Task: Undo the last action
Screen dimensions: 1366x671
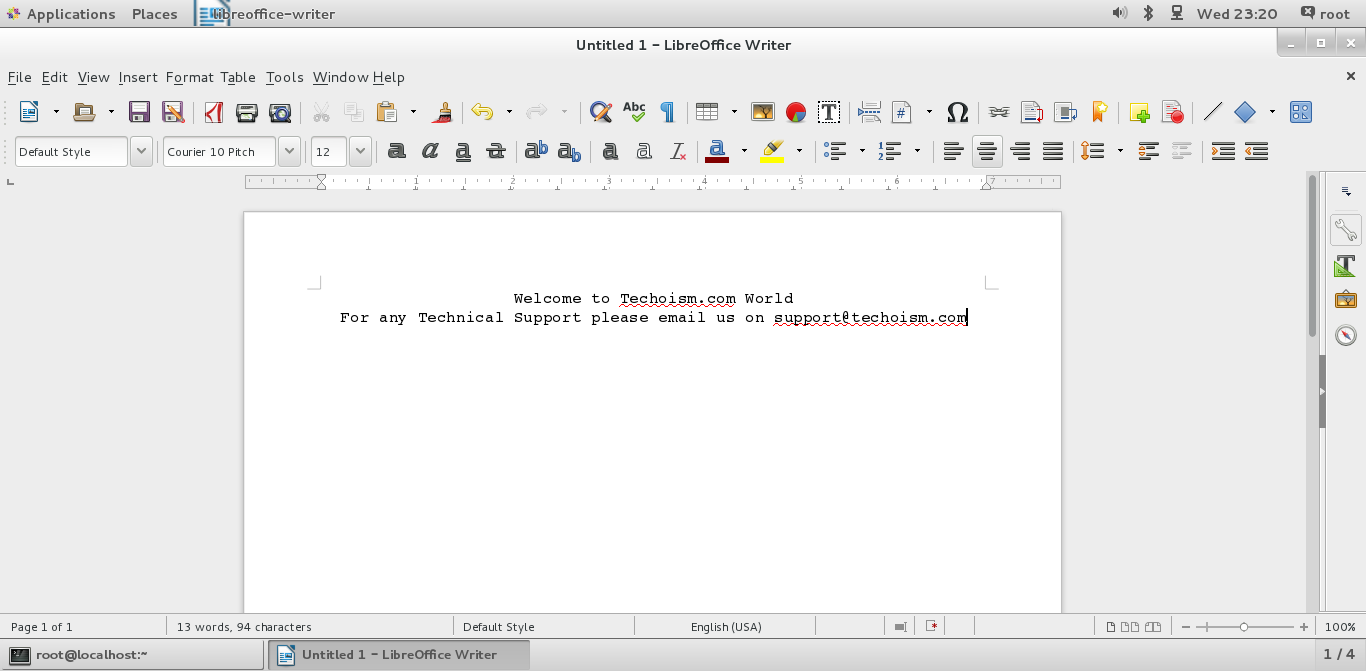Action: pyautogui.click(x=483, y=112)
